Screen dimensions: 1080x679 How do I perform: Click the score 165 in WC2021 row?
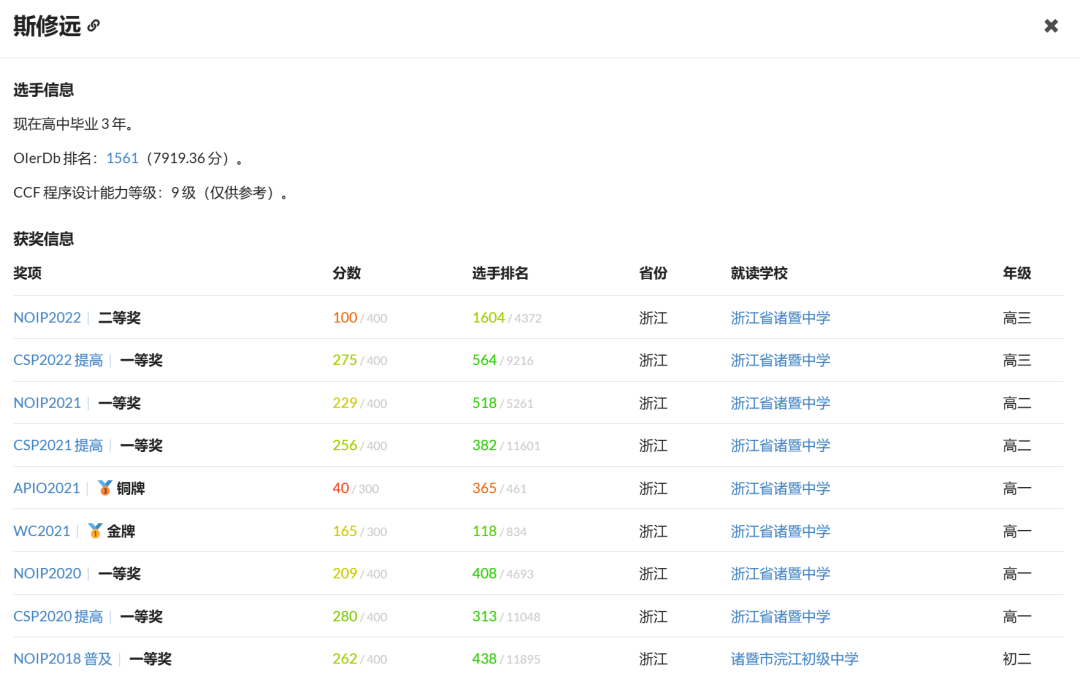345,531
